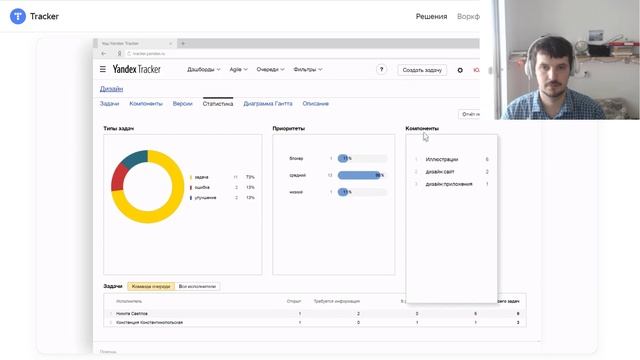Image resolution: width=640 pixels, height=360 pixels.
Task: Switch to the Описание tab
Action: pos(316,104)
